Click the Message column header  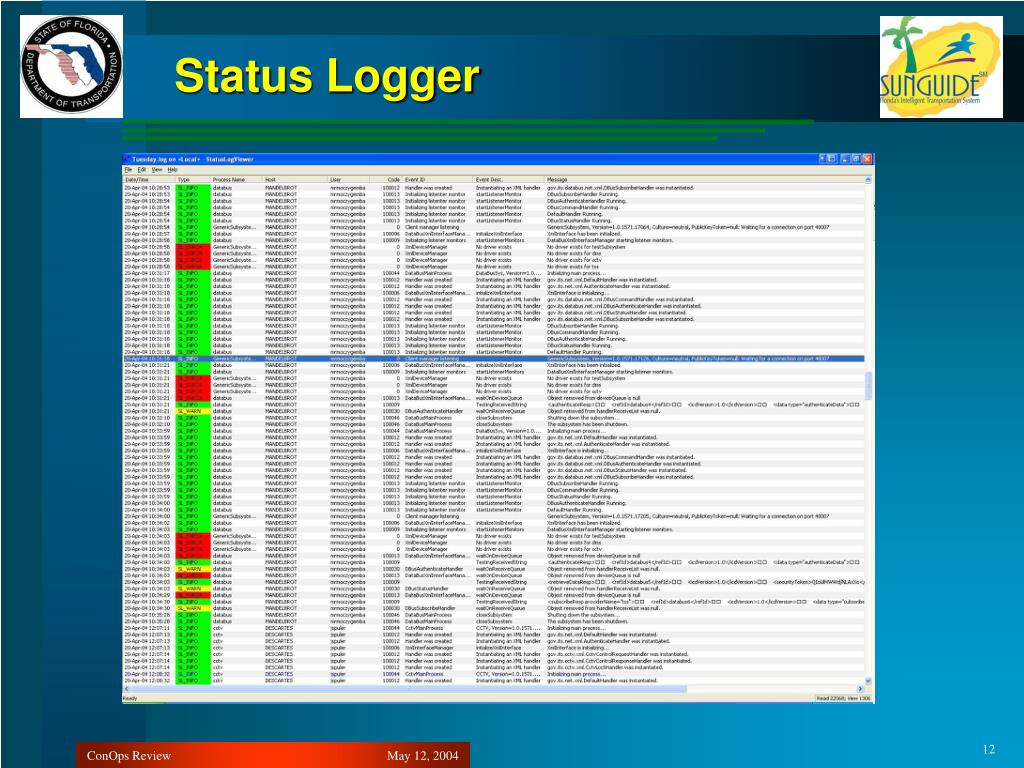pos(705,180)
